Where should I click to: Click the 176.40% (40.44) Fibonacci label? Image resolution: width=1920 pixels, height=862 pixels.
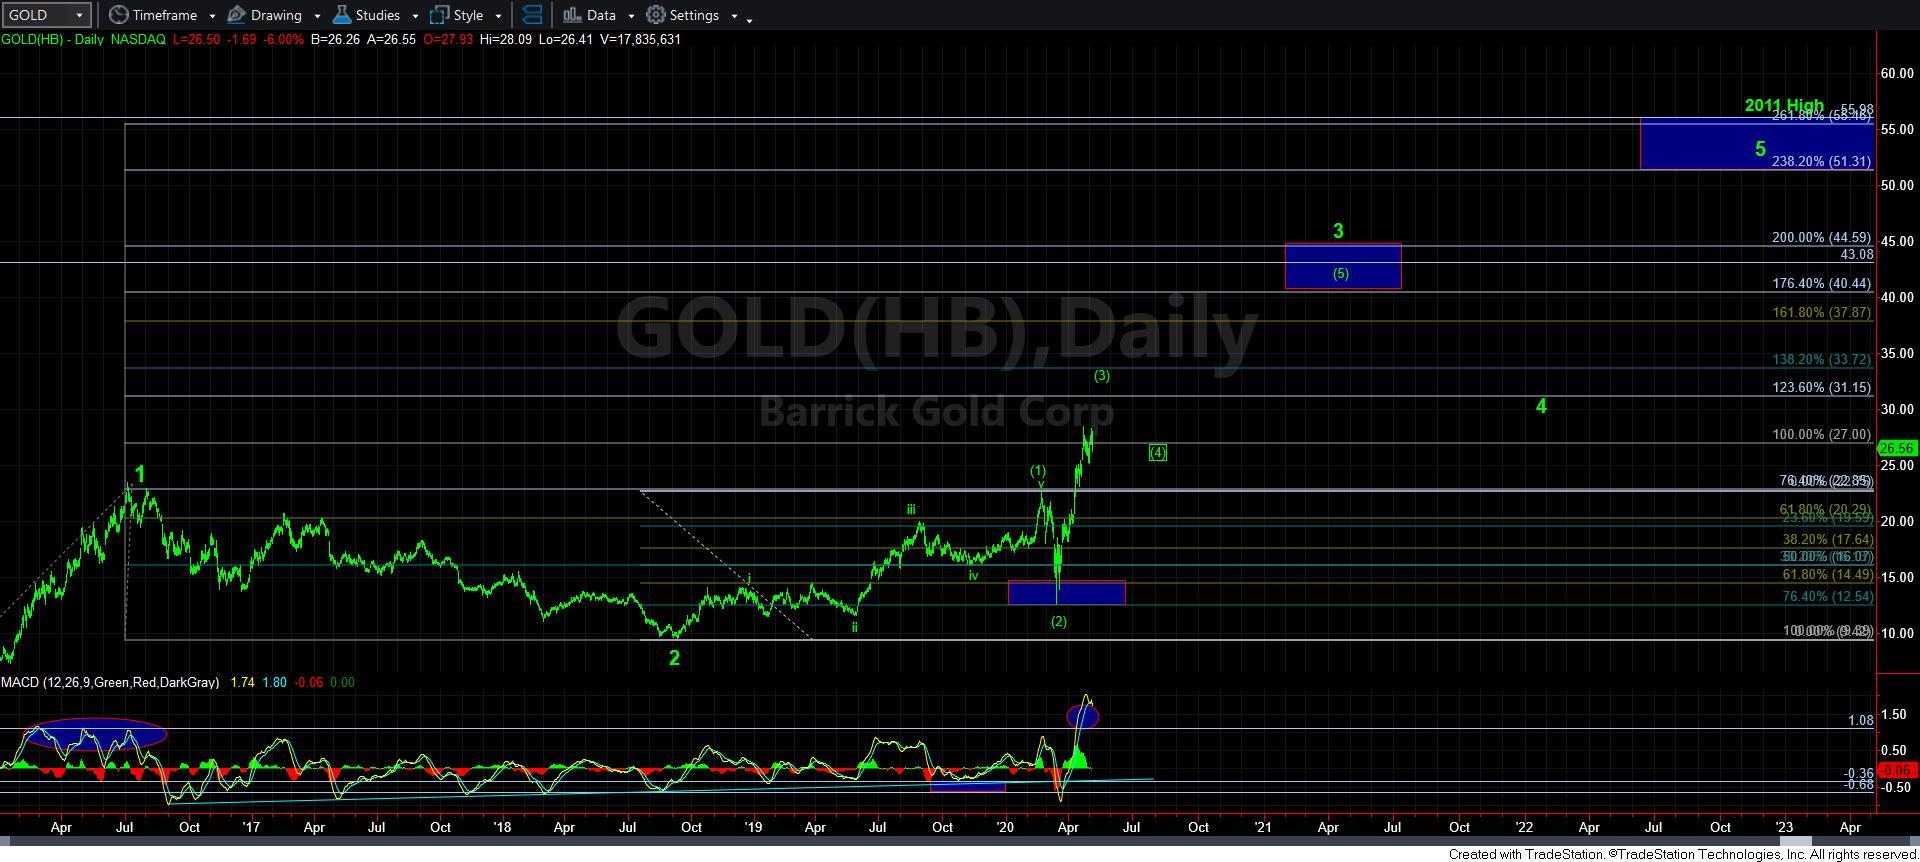click(x=1821, y=284)
